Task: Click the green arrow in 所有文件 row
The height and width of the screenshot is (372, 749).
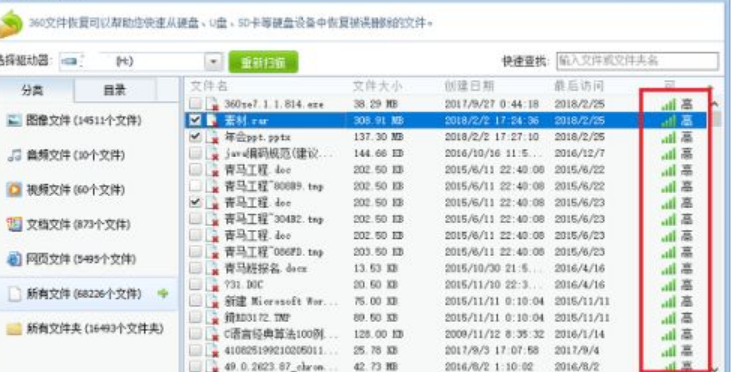Action: click(x=163, y=294)
